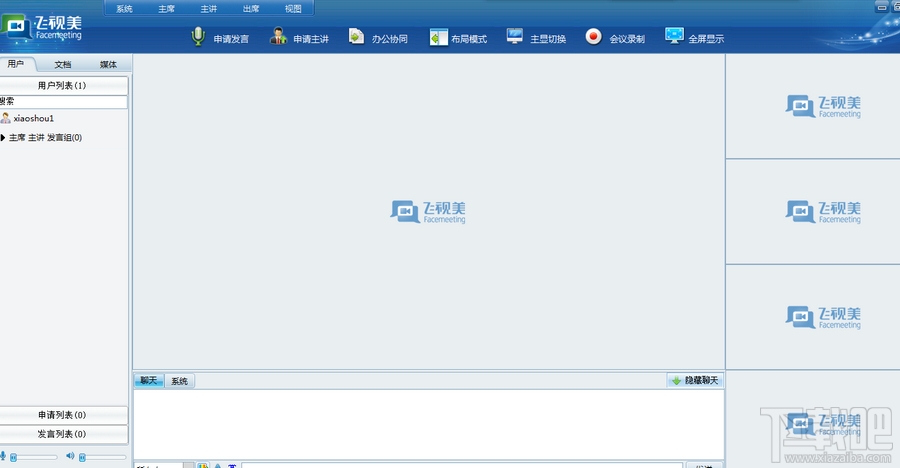Minimize the Facemeeting window
Viewport: 900px width, 468px height.
881,7
